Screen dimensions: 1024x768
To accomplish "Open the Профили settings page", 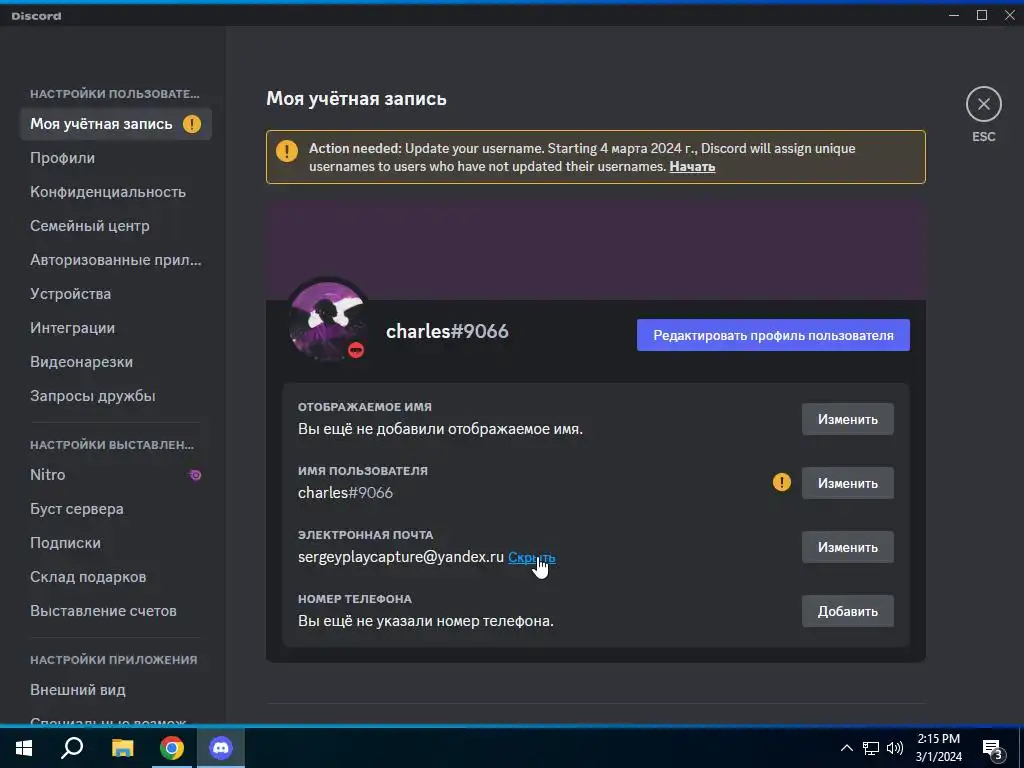I will tap(116, 158).
